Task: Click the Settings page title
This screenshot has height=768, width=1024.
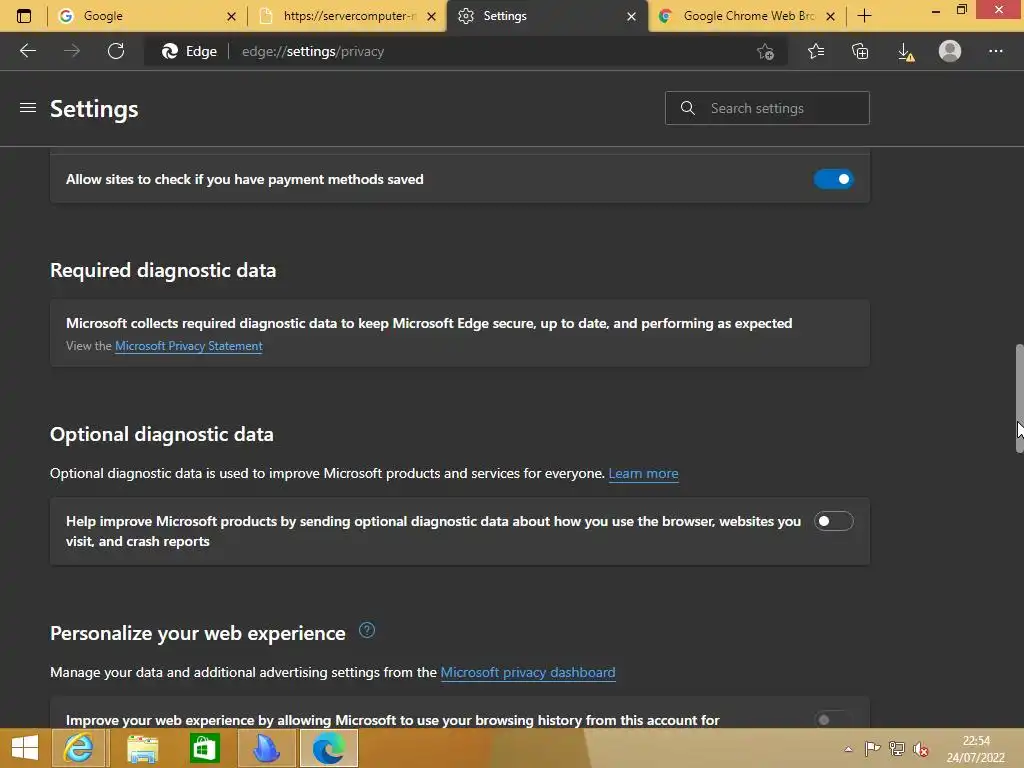Action: (94, 108)
